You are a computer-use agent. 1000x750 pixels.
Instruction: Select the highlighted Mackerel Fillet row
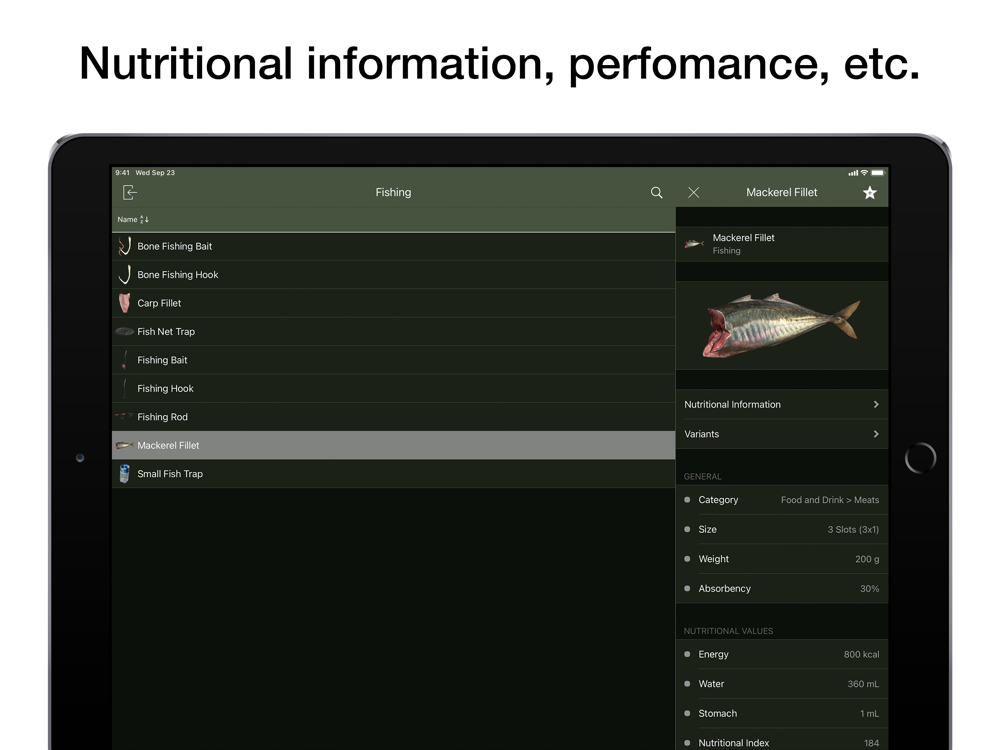(393, 445)
